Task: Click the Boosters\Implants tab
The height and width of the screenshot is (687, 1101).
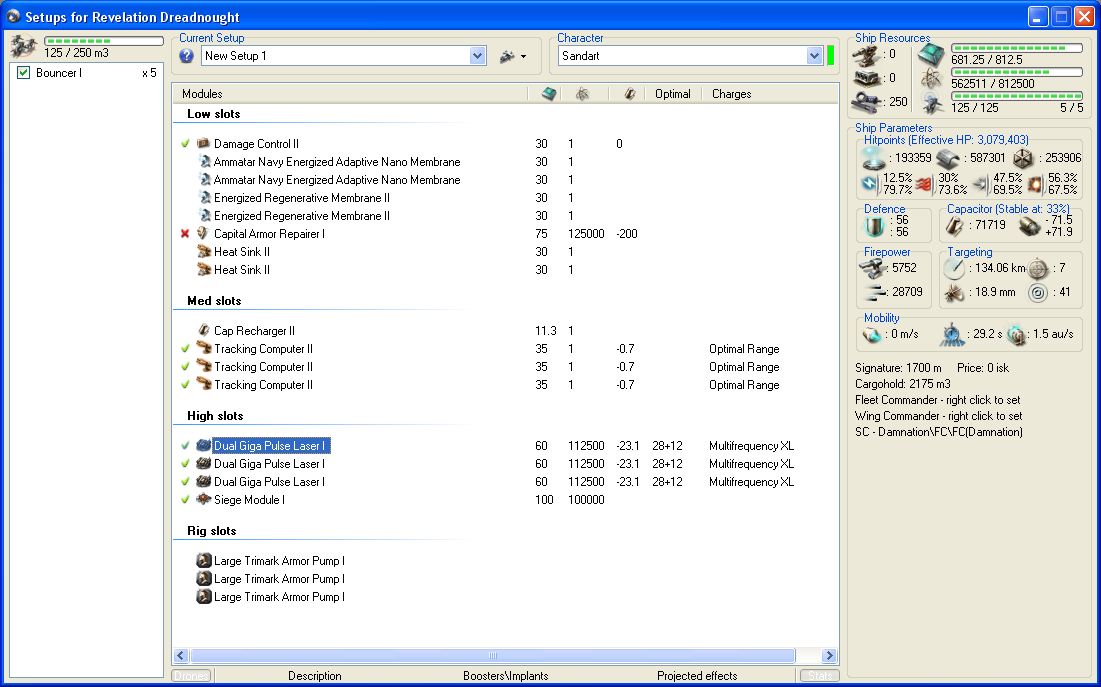Action: point(505,676)
